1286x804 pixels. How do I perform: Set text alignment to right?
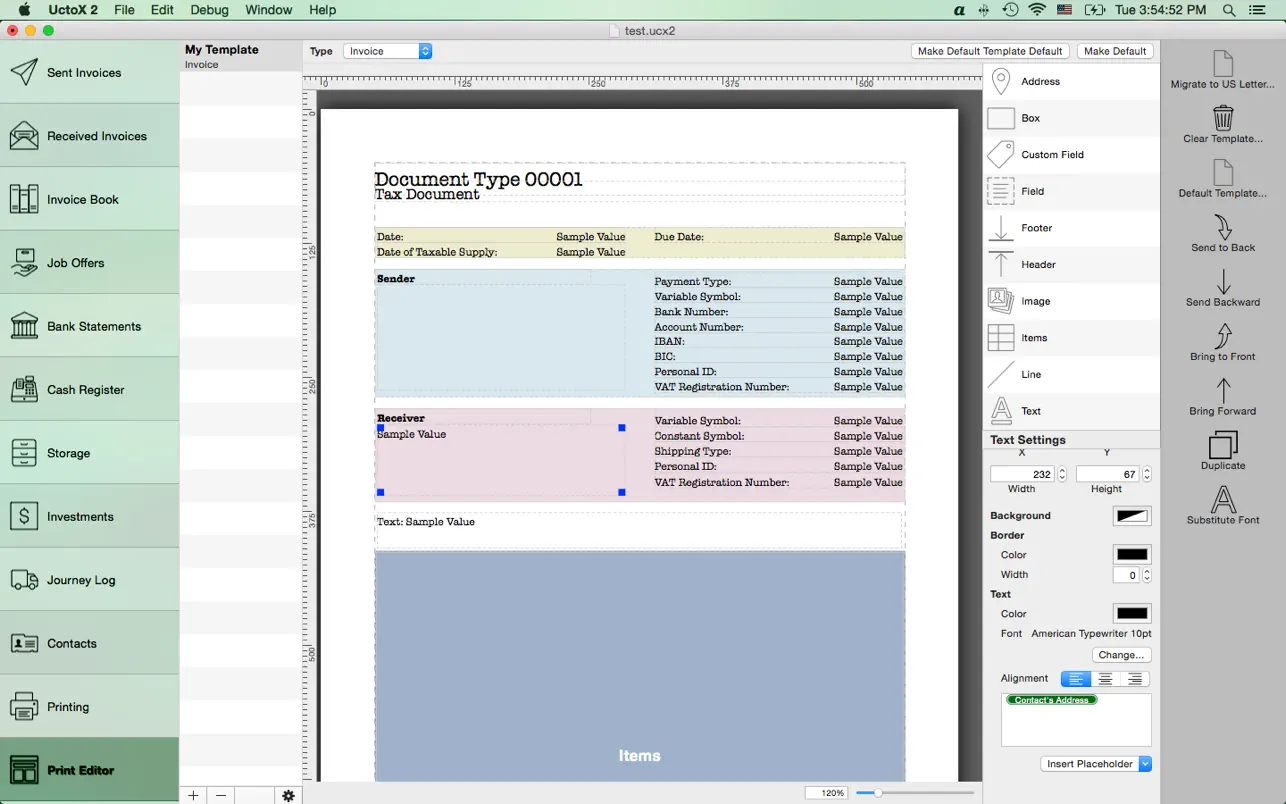1134,679
